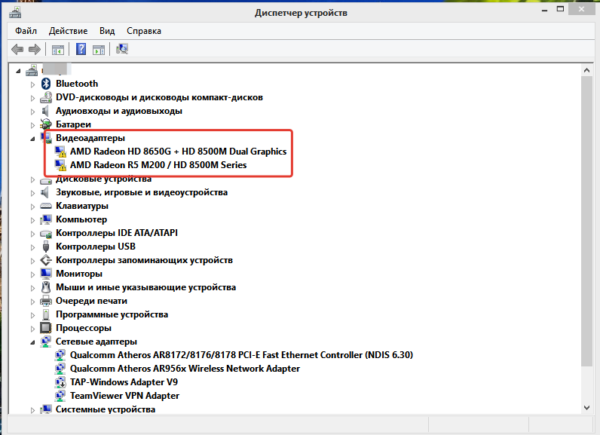This screenshot has height=435, width=600.
Task: Select AMD Radeon R5 M200 Series
Action: 158,165
